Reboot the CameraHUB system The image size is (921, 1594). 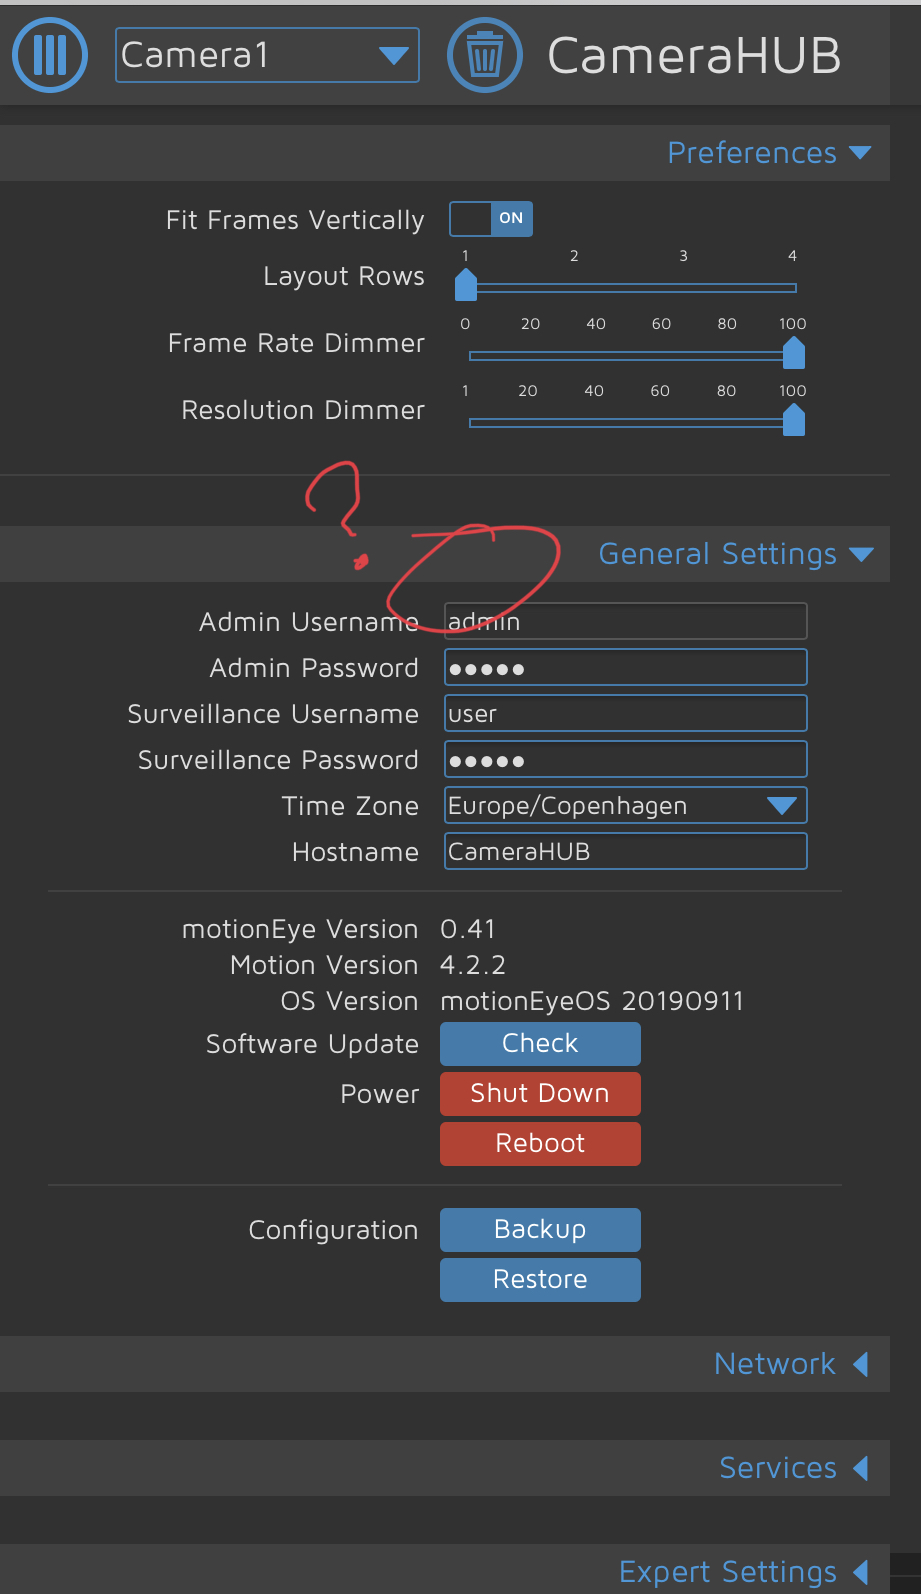[540, 1143]
